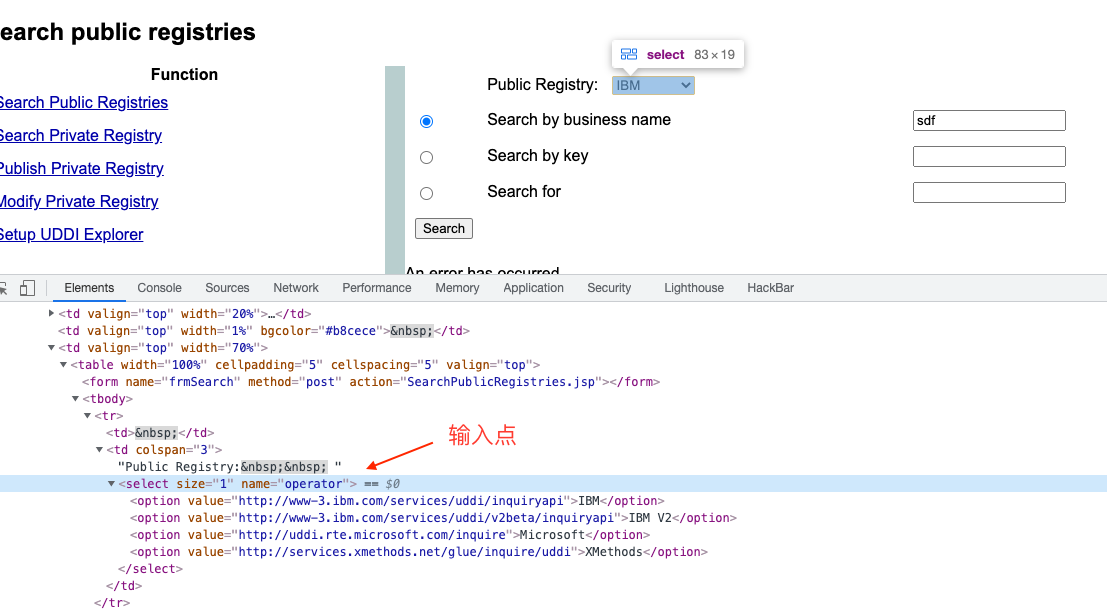Click the Search button

(x=444, y=229)
